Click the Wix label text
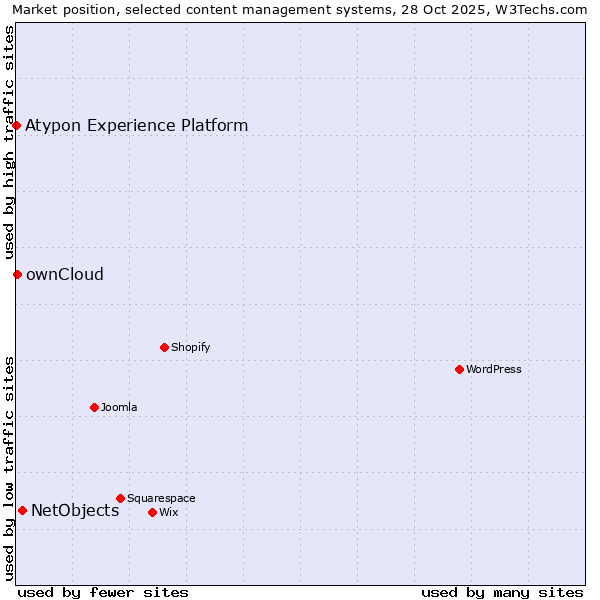The image size is (600, 600). [169, 512]
